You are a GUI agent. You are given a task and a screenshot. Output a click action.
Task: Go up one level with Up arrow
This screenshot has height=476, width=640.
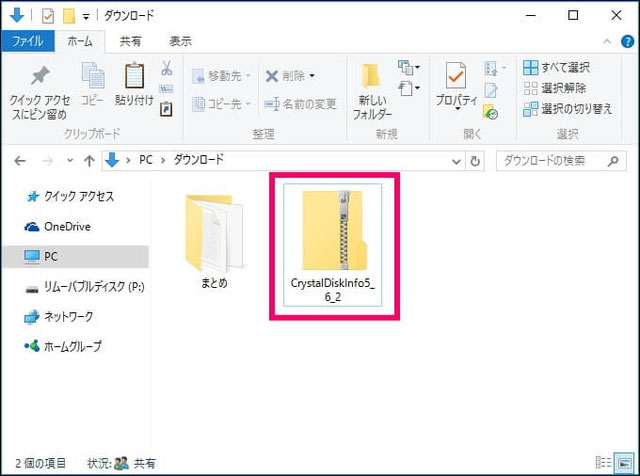89,161
